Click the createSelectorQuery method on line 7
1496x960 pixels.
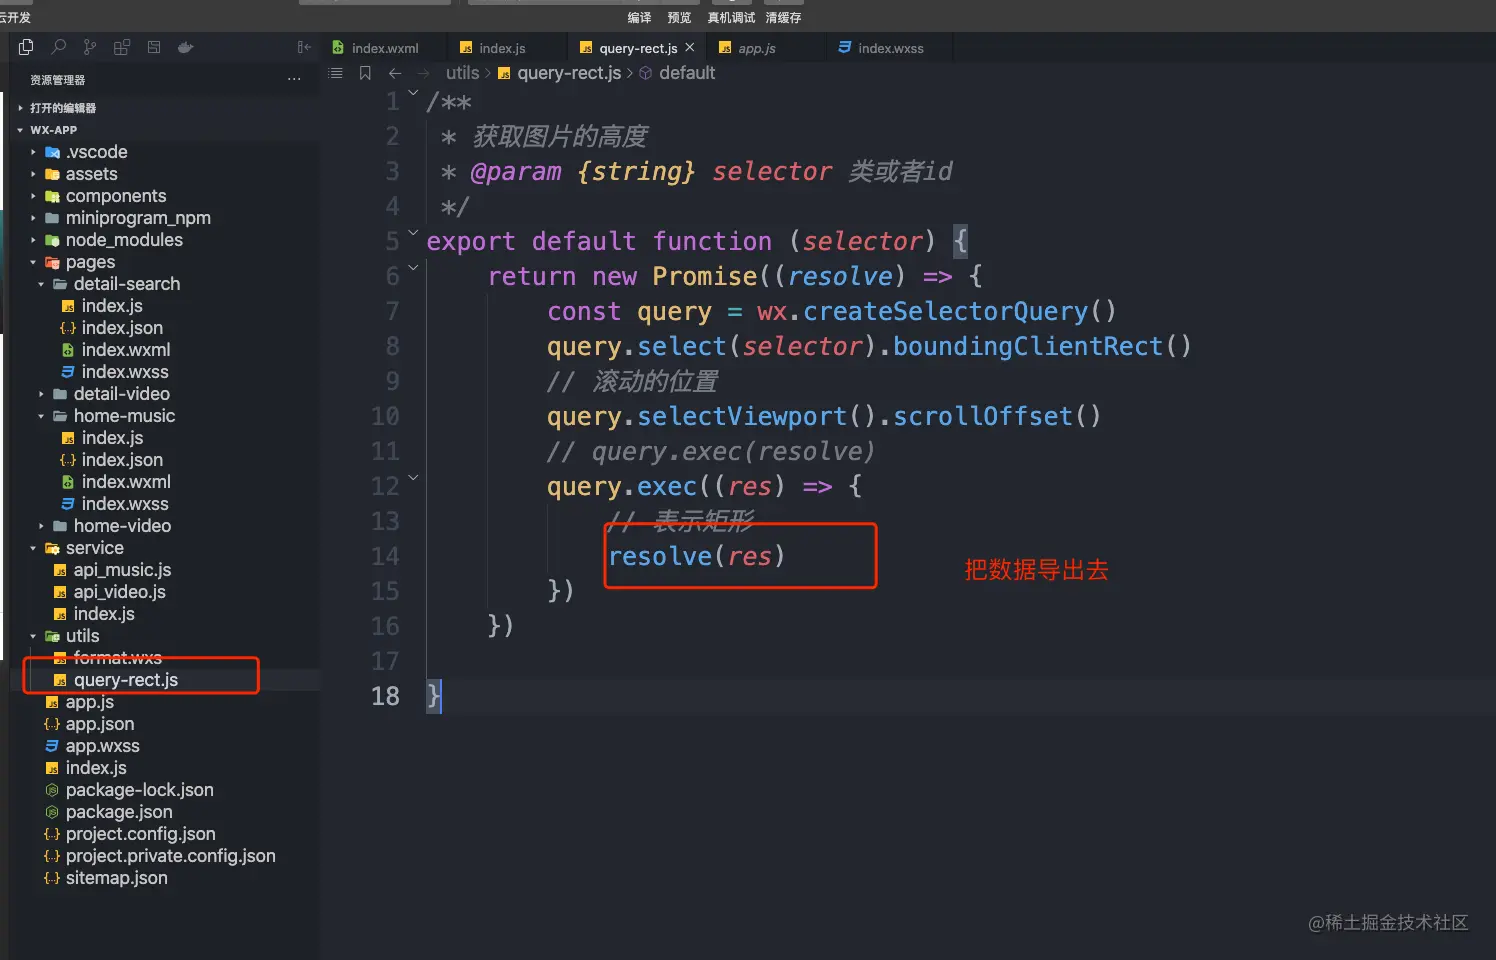point(945,311)
